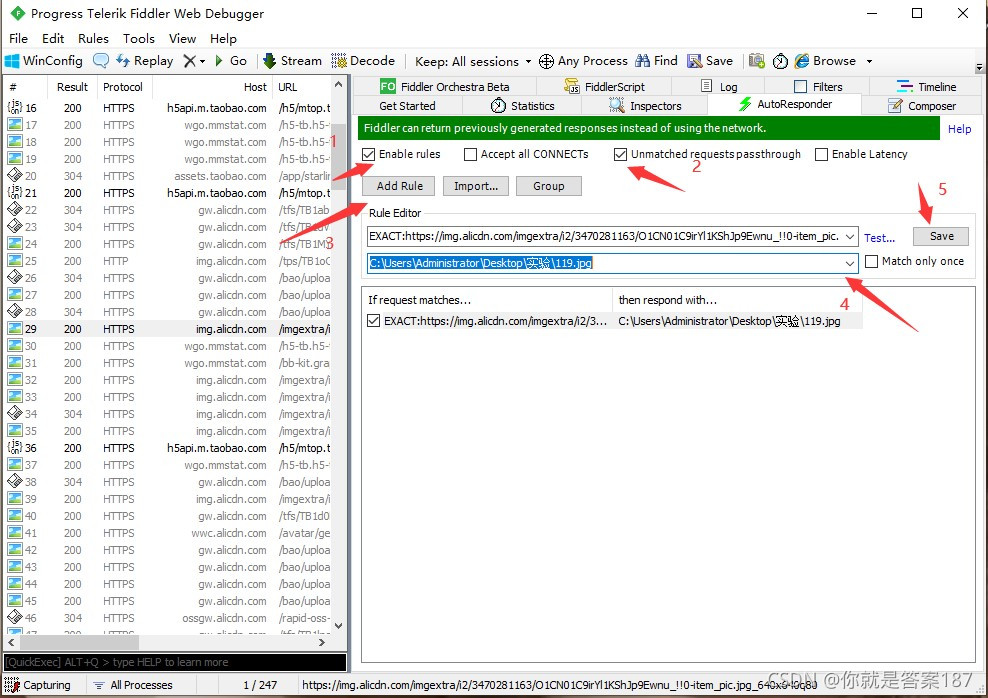988x698 pixels.
Task: Click the Save toolbar icon
Action: 710,61
